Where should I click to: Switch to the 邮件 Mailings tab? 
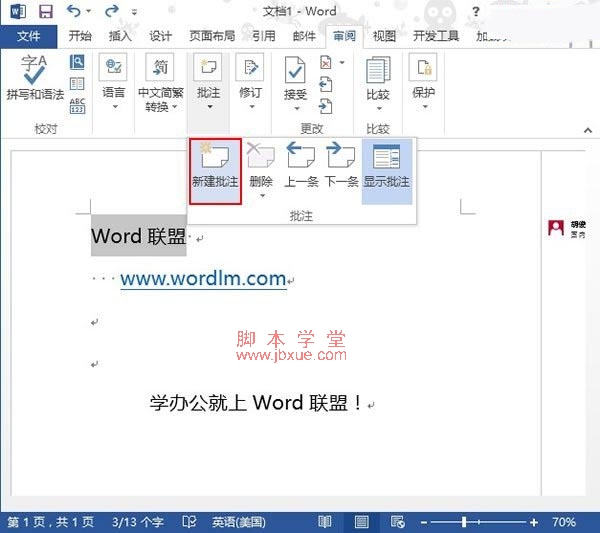tap(304, 36)
